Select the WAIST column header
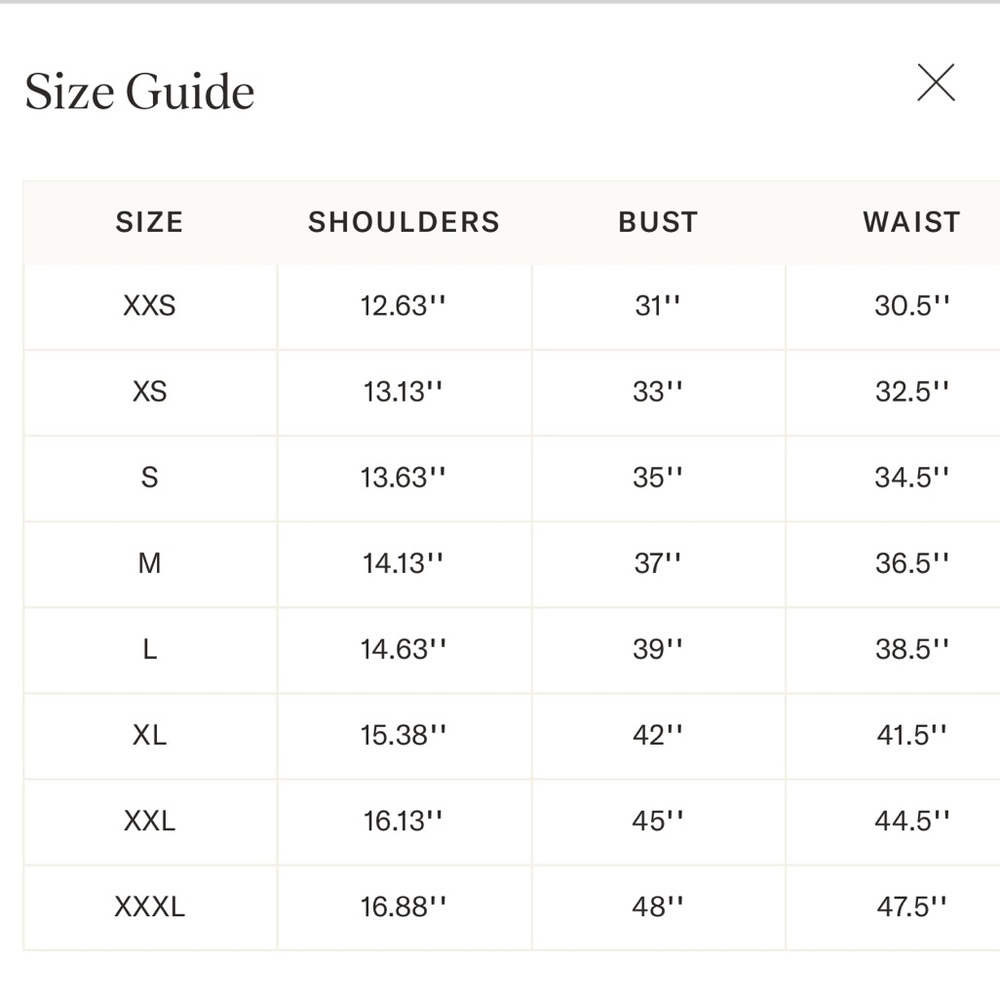The height and width of the screenshot is (1000, 1000). click(x=912, y=222)
